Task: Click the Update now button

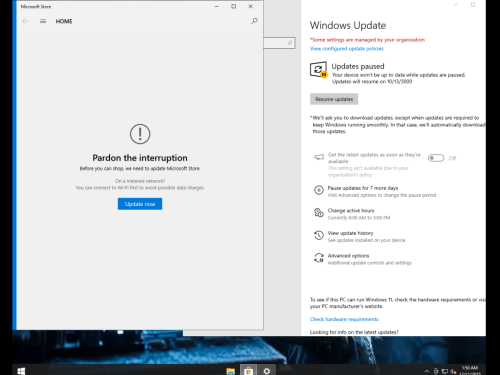Action: (x=140, y=204)
